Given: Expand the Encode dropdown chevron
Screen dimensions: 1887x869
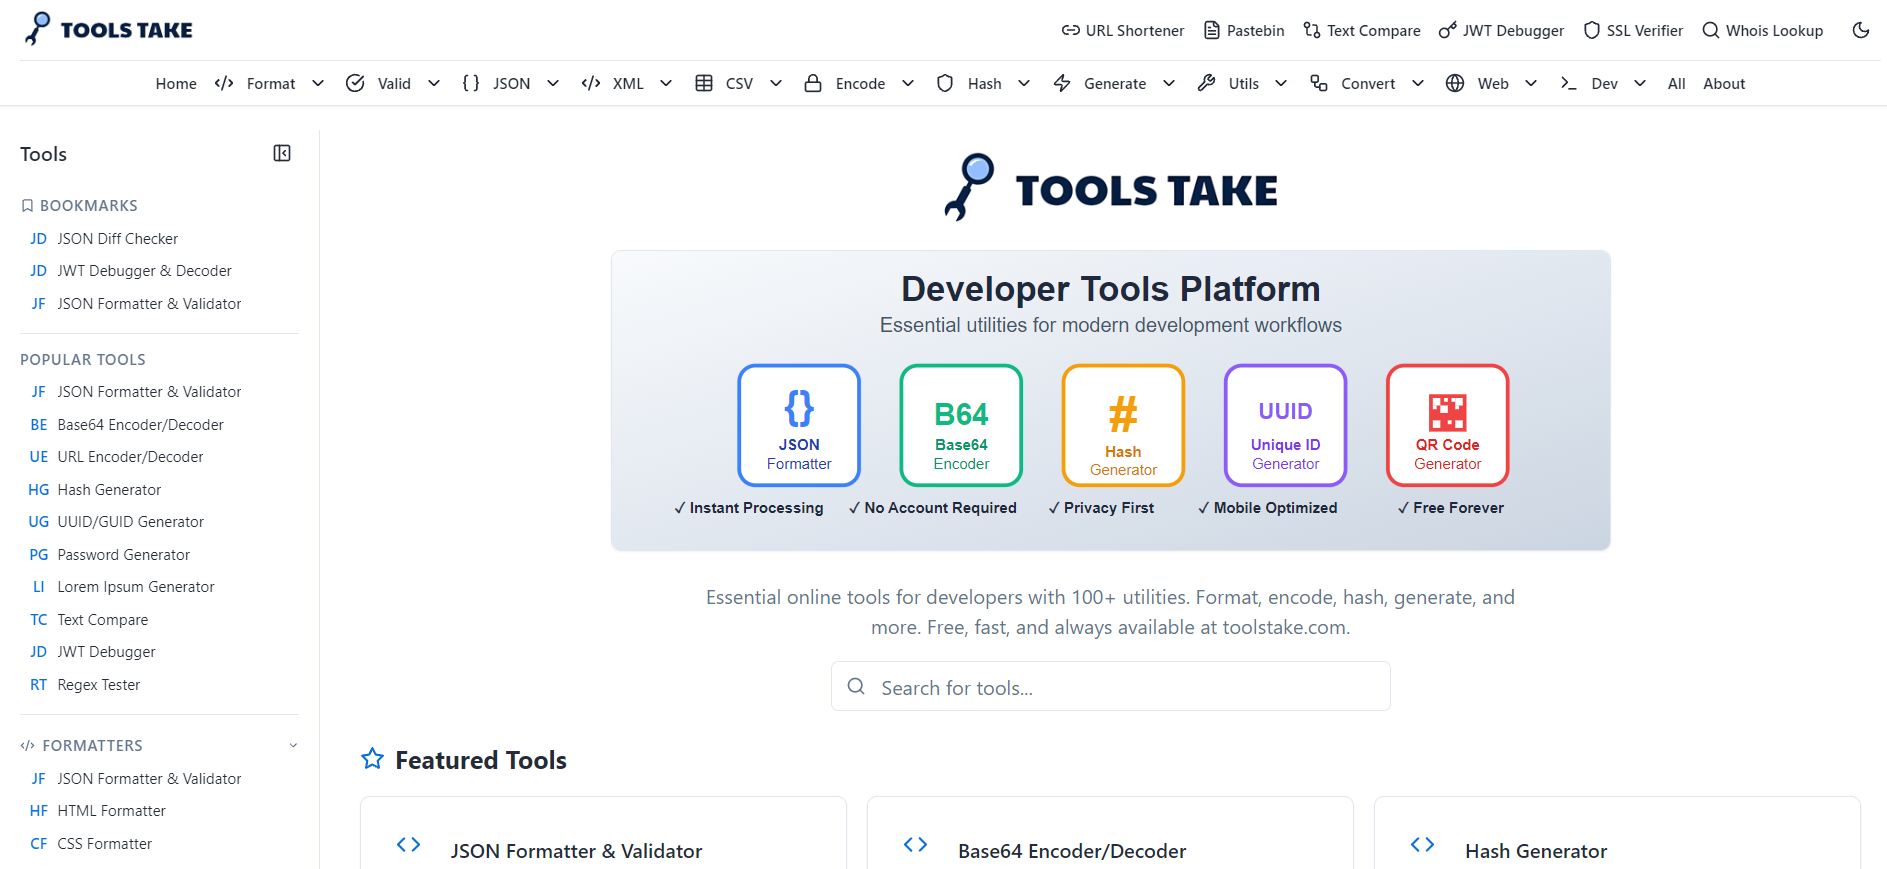Looking at the screenshot, I should tap(908, 83).
